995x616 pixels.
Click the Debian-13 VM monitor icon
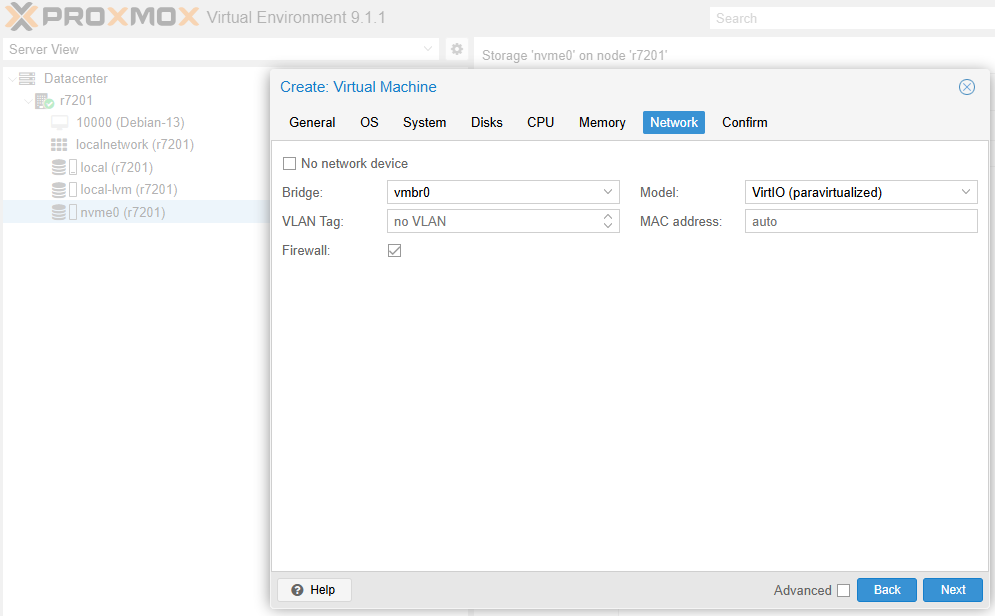(x=60, y=122)
